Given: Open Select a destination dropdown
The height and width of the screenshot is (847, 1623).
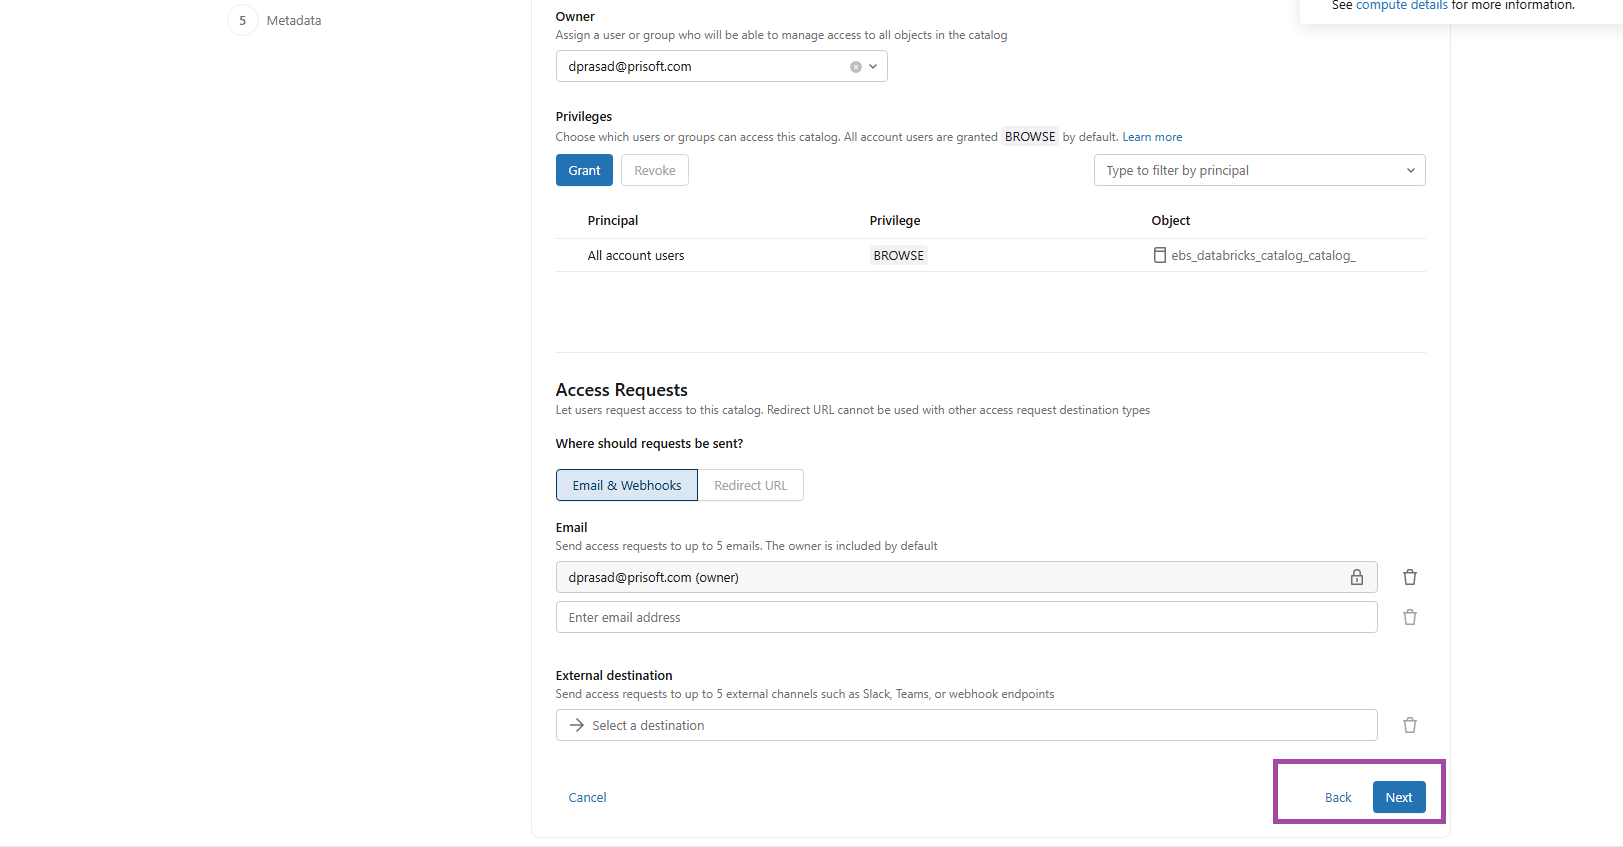Looking at the screenshot, I should tap(966, 725).
